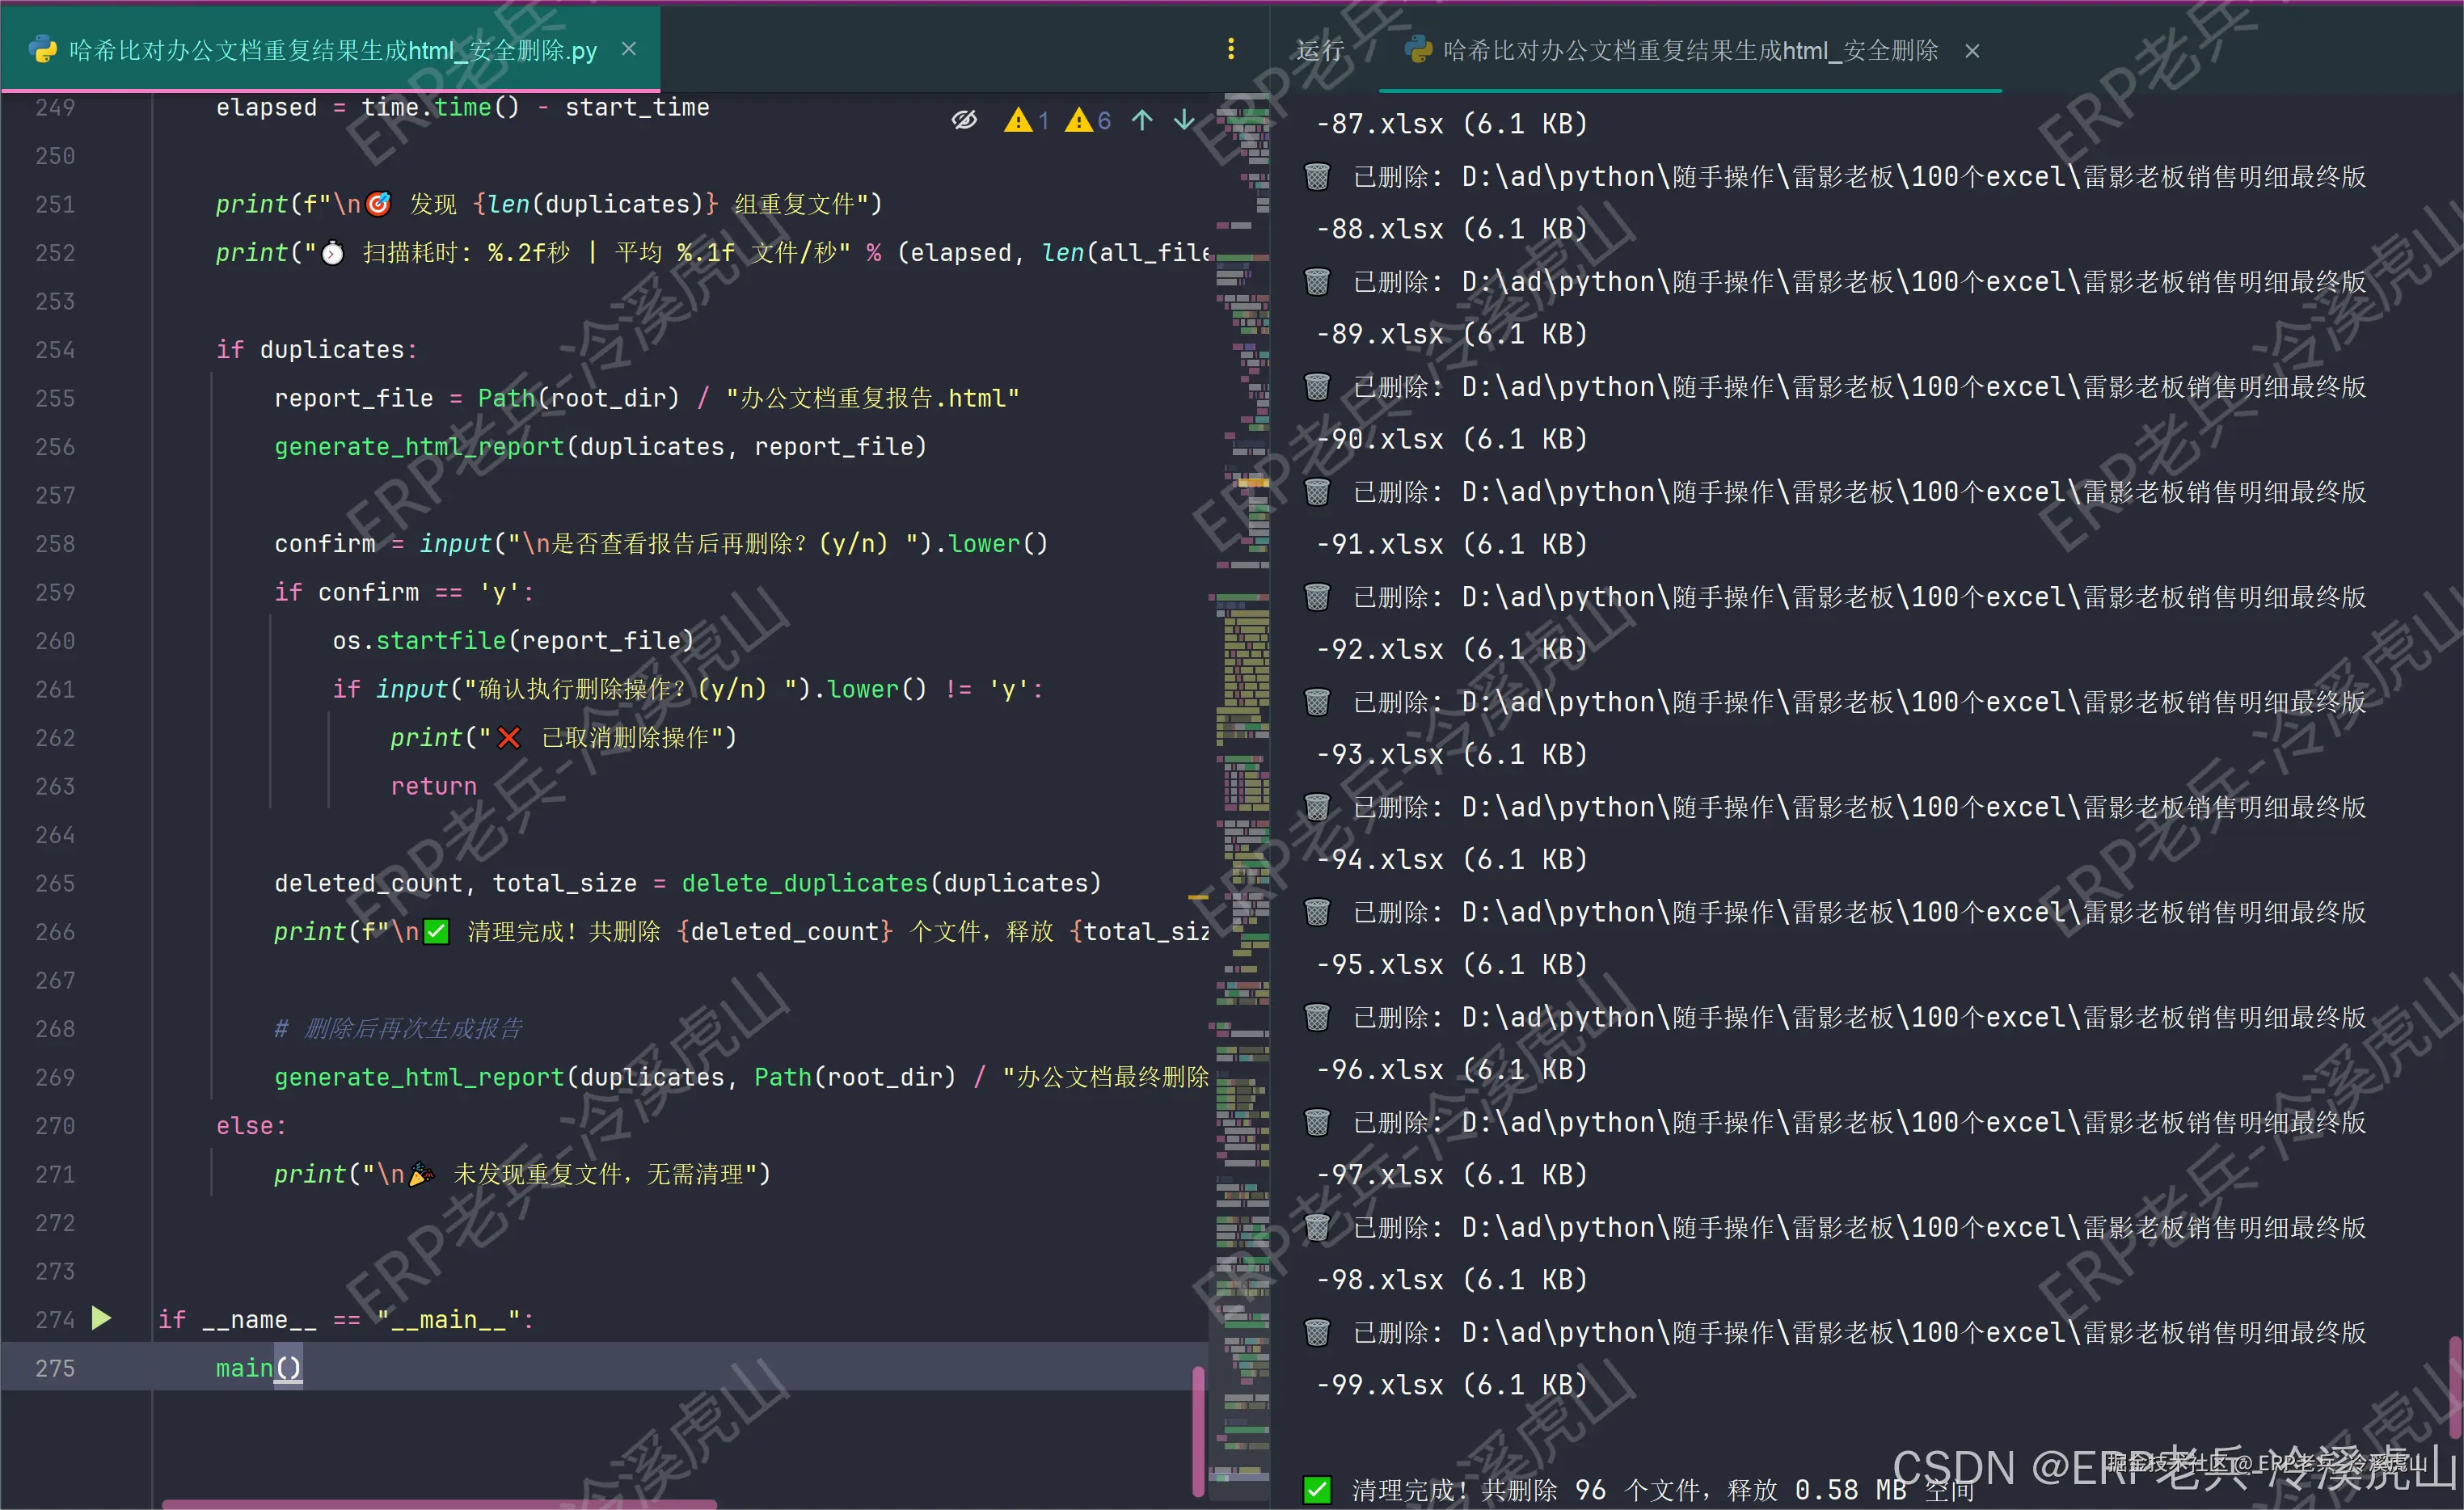Click the 运行 tool window label
This screenshot has height=1510, width=2464.
click(1319, 51)
